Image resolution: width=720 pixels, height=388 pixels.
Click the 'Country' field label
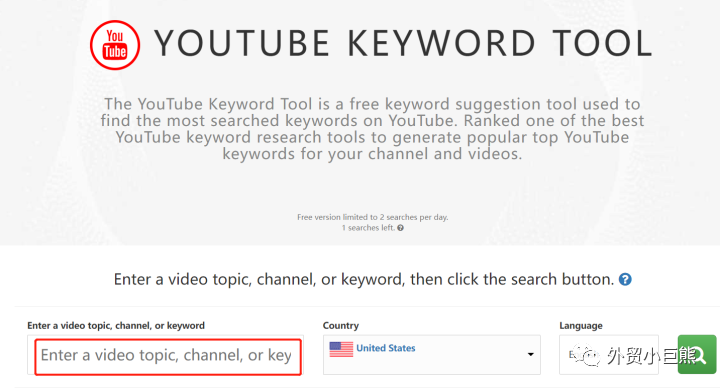pyautogui.click(x=341, y=326)
